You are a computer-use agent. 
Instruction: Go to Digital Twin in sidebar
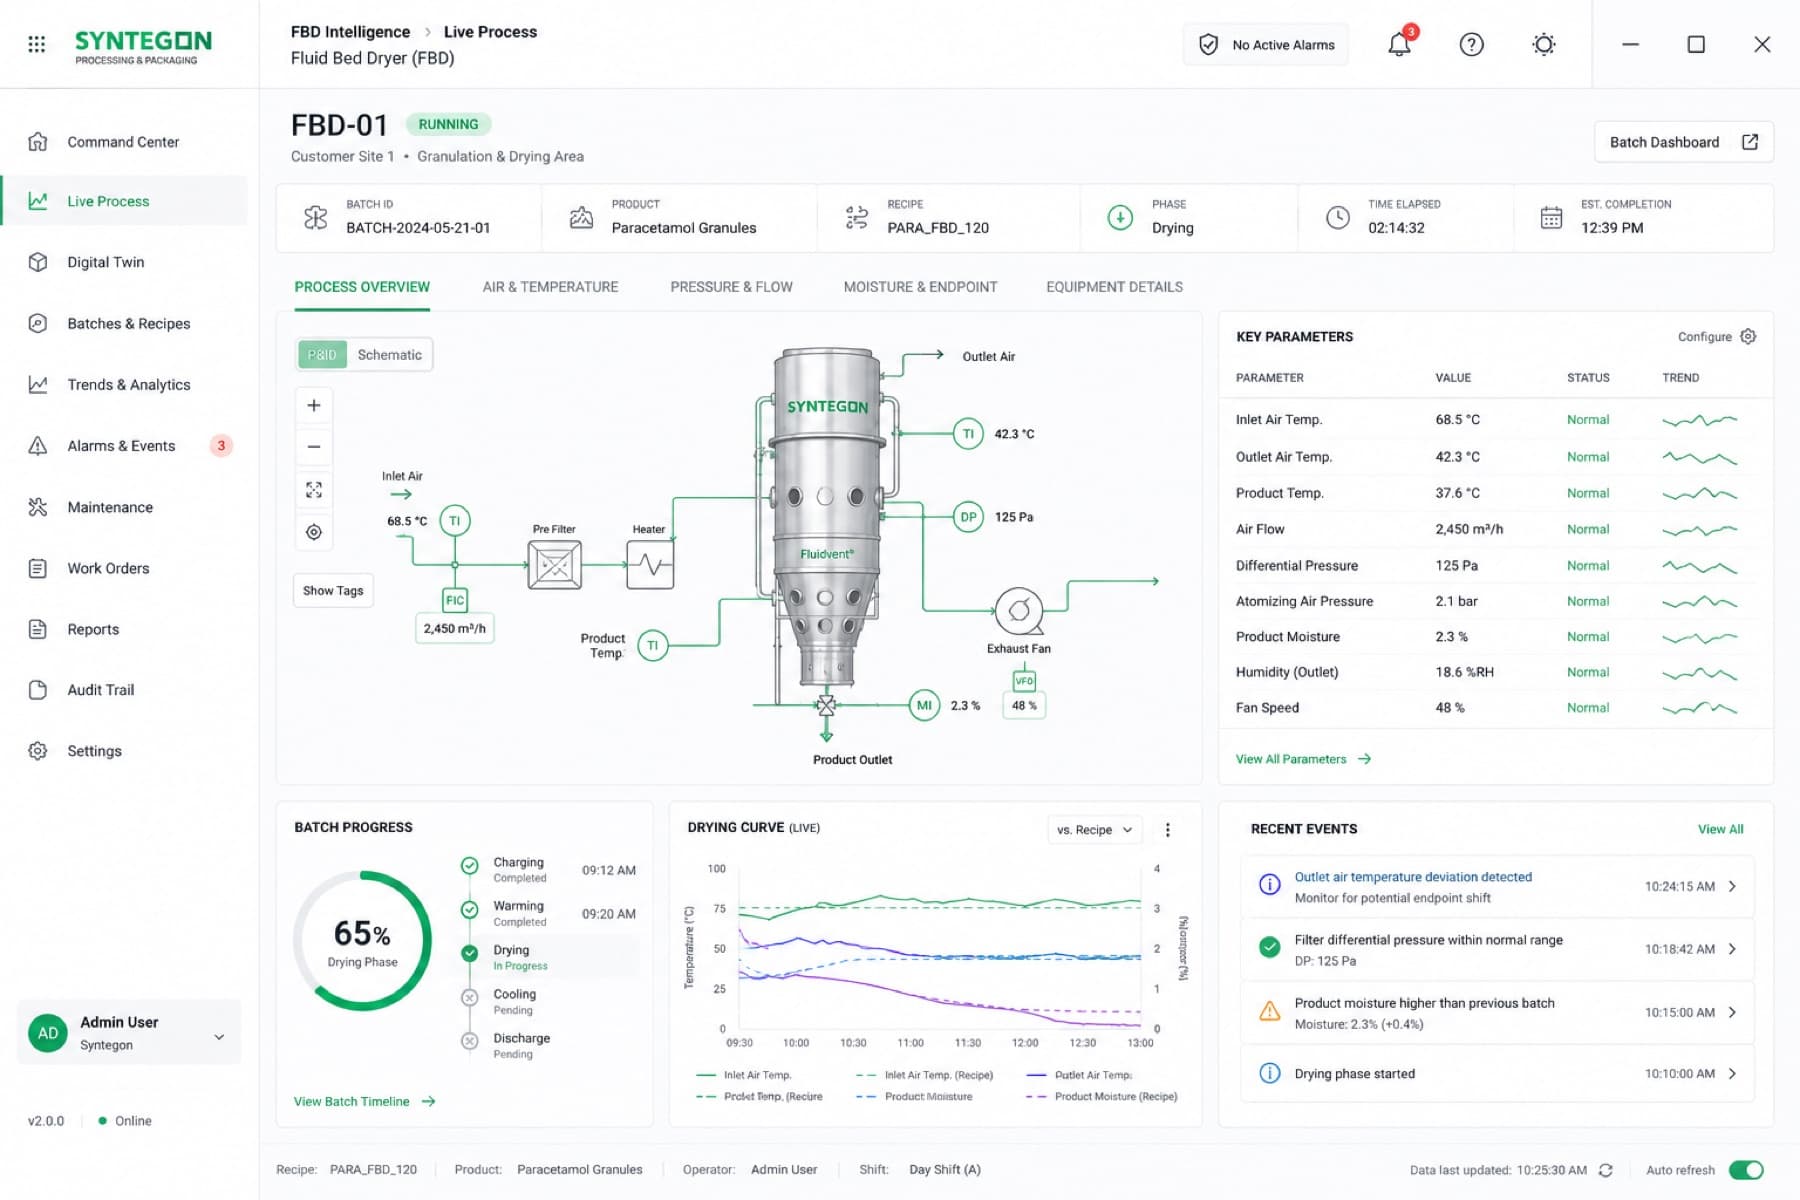[125, 262]
